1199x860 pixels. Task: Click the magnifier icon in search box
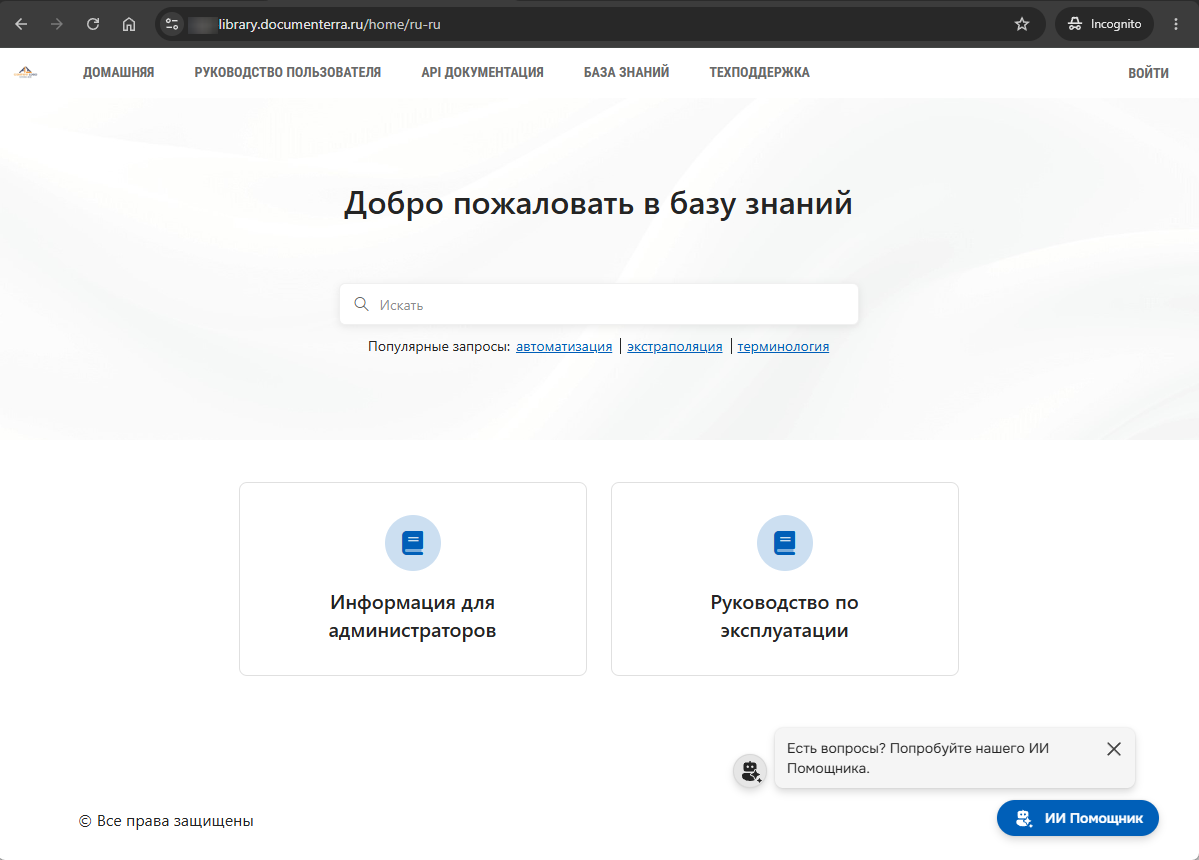coord(361,304)
